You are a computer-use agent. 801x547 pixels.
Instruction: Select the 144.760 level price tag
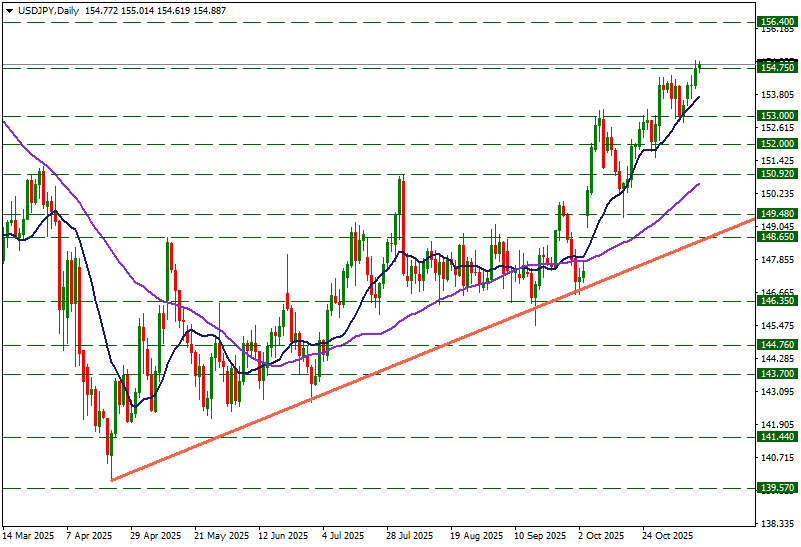776,345
